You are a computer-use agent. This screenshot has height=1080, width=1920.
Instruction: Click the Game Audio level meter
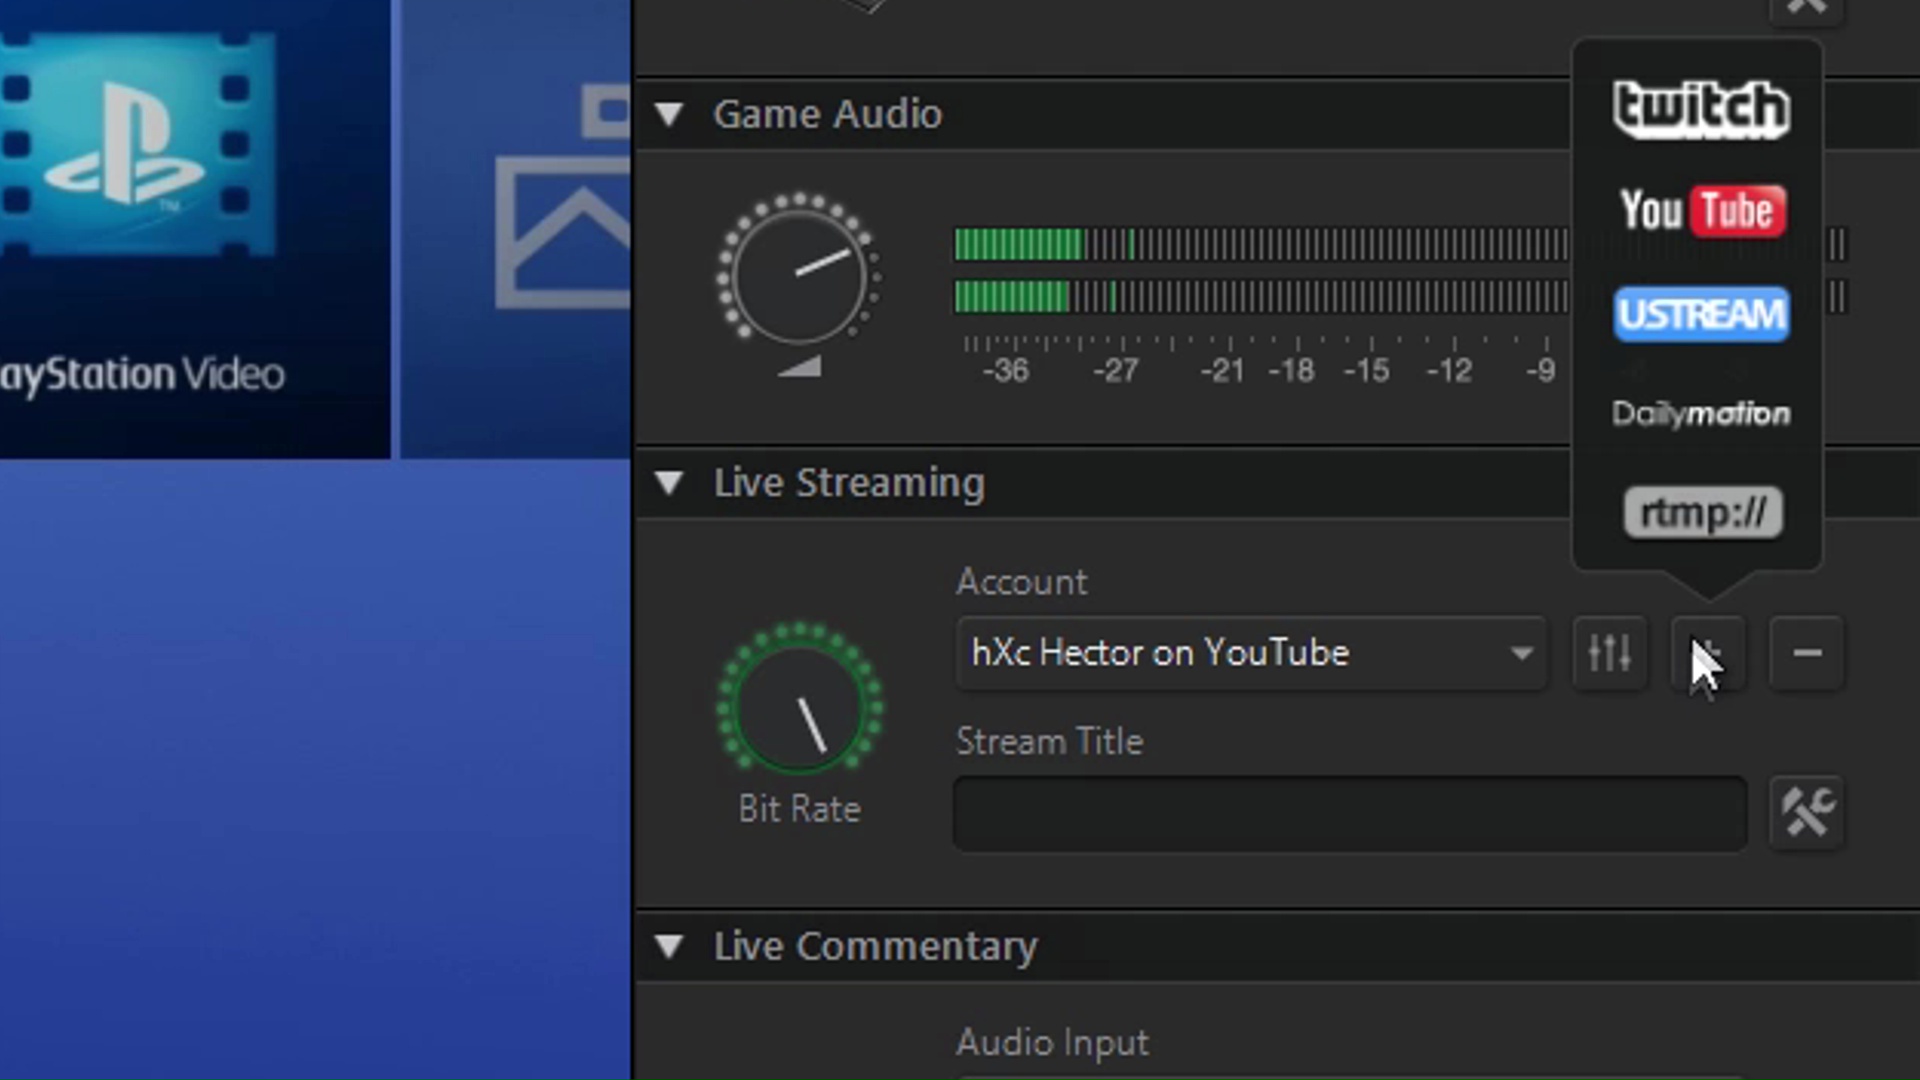pos(1262,271)
